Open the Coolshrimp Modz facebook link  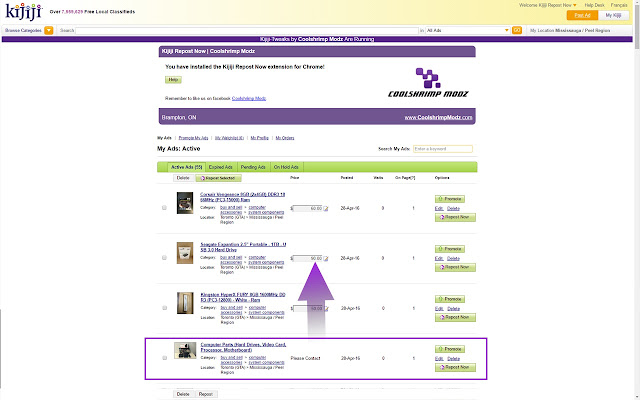coord(249,98)
